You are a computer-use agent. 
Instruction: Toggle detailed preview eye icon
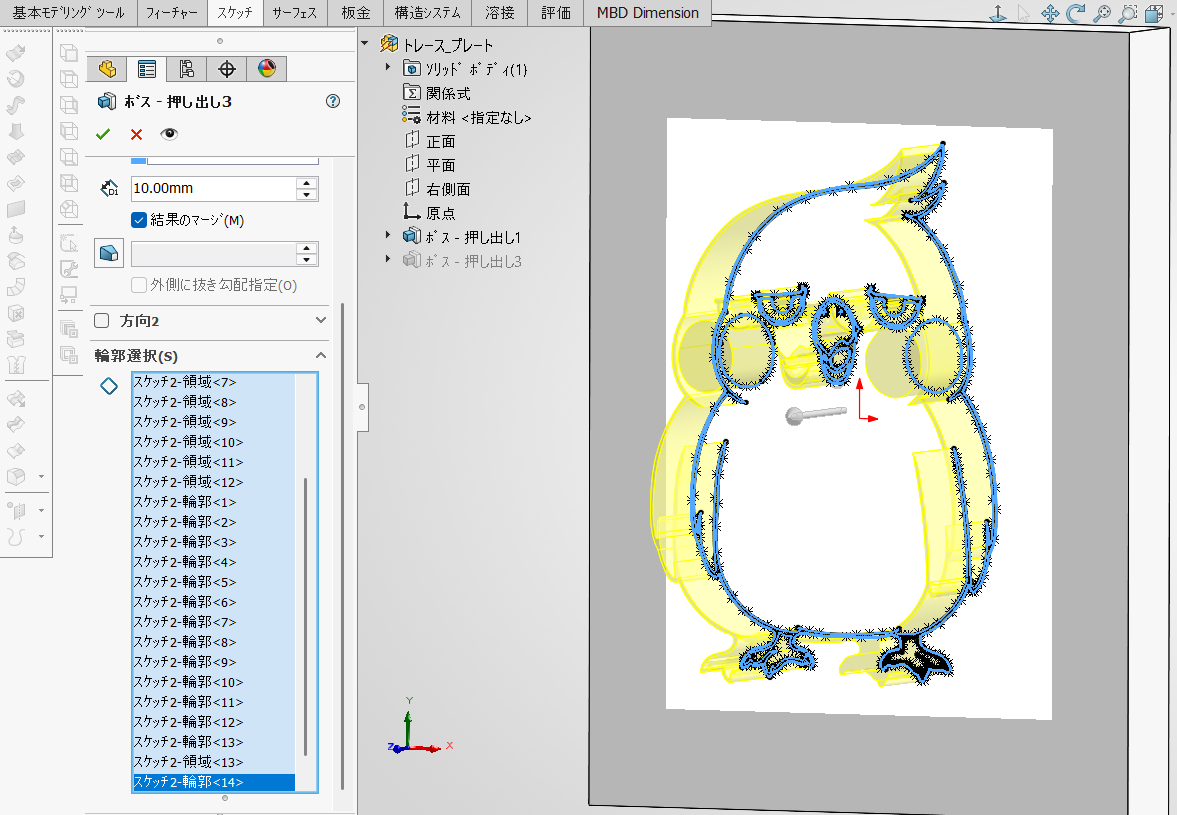pos(169,134)
